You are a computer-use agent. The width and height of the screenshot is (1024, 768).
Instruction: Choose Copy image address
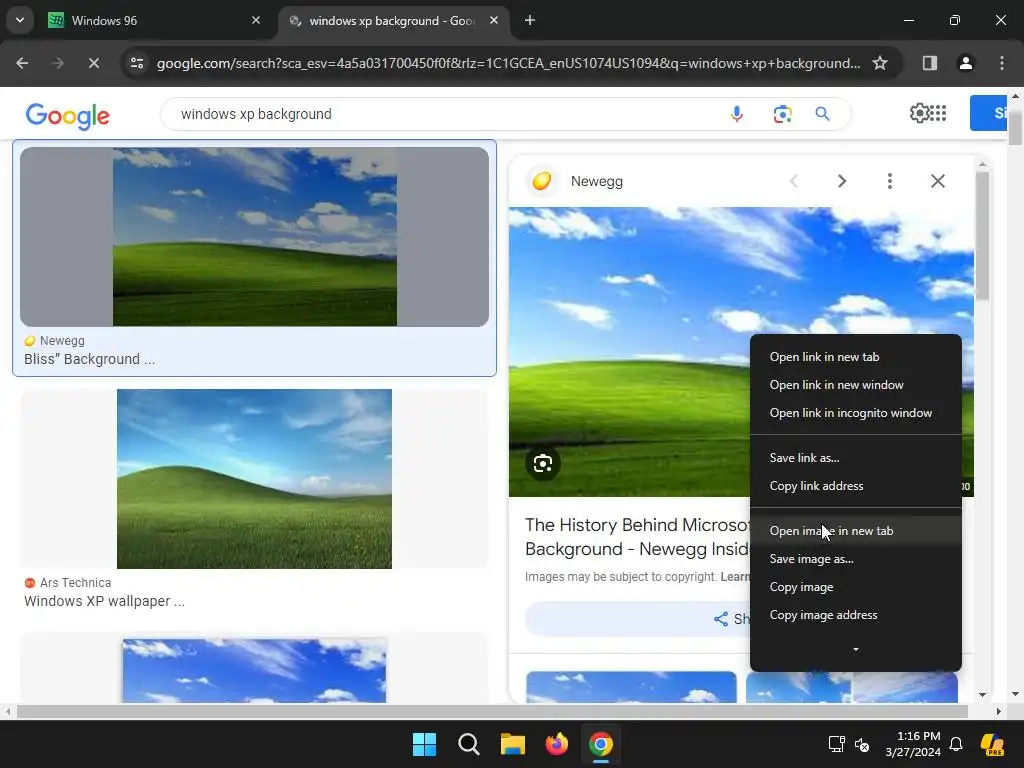click(x=856, y=615)
